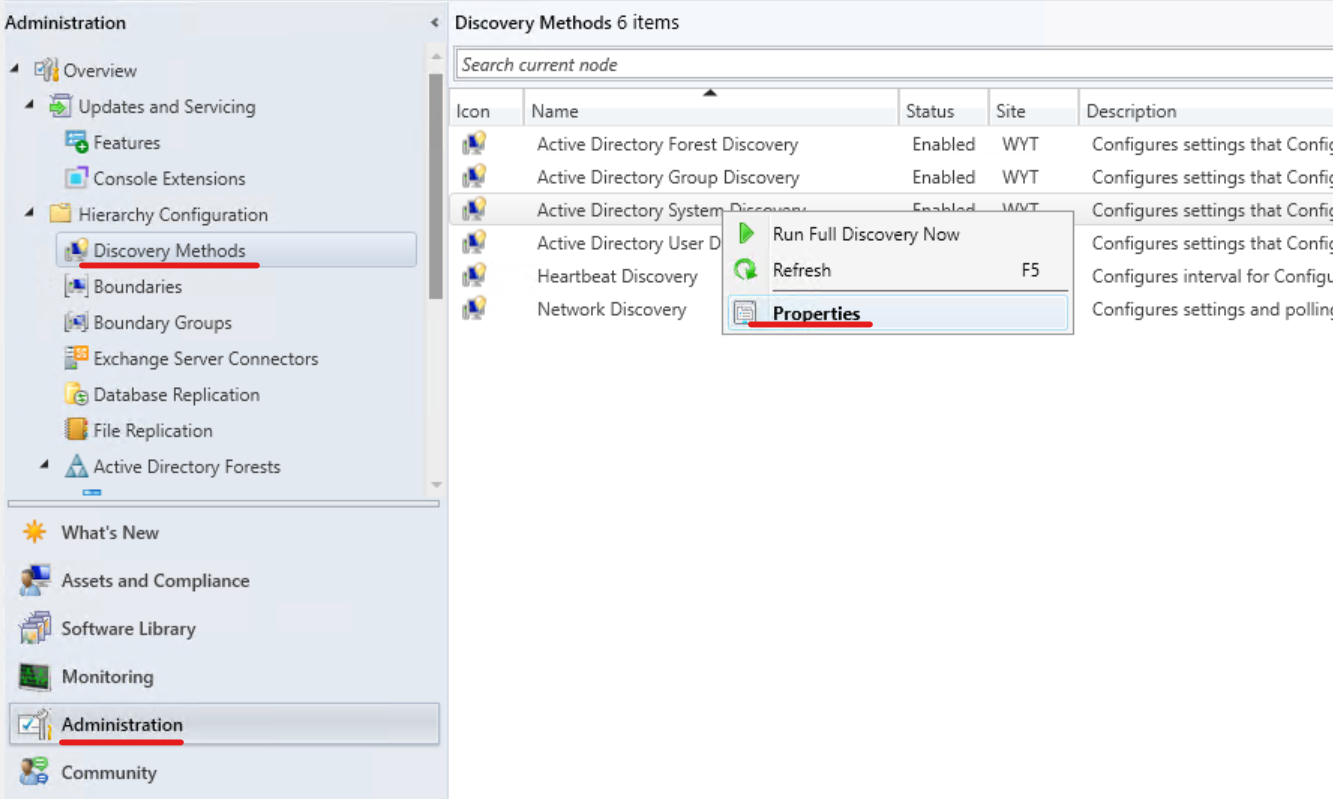This screenshot has height=799, width=1333.
Task: Sort by the Site column header
Action: point(1033,111)
